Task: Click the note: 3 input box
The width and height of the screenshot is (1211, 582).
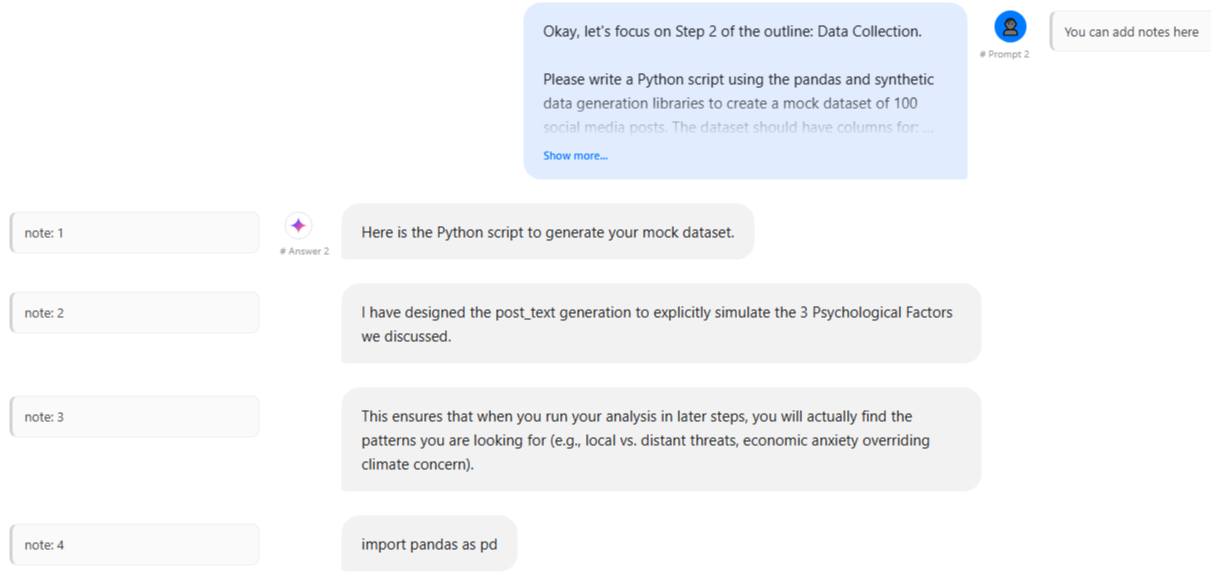Action: (x=134, y=416)
